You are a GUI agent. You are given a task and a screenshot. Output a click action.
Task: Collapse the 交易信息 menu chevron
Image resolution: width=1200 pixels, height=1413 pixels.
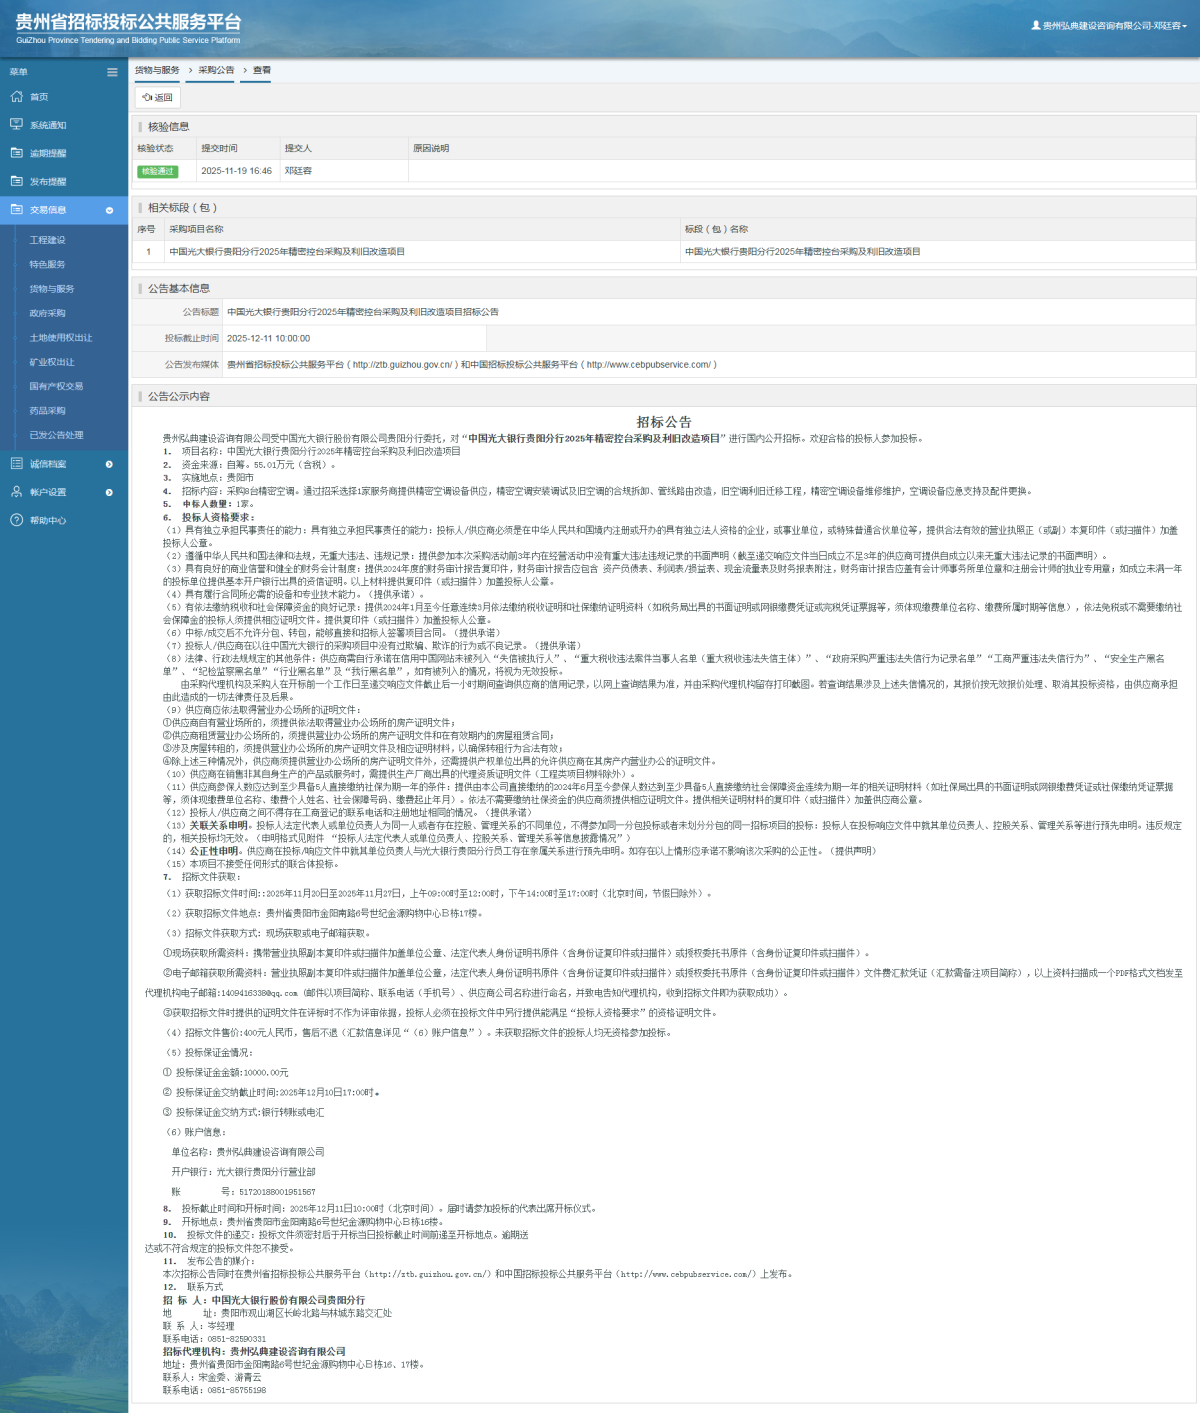(109, 210)
